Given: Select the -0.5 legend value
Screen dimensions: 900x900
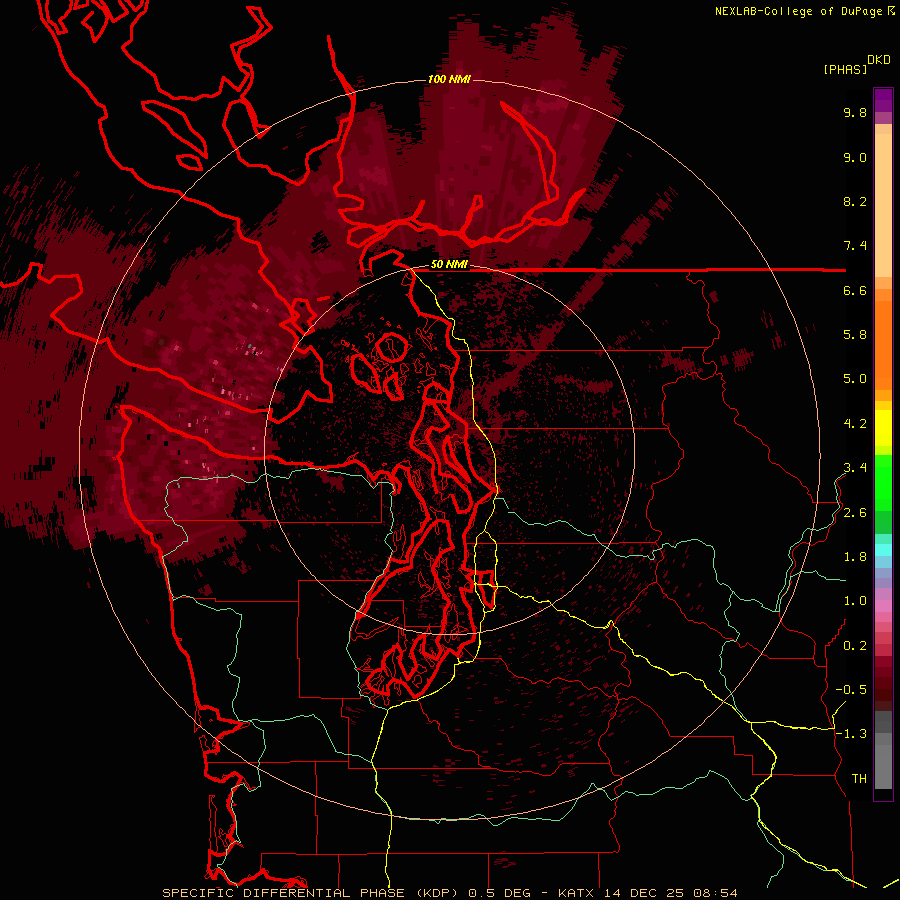Looking at the screenshot, I should (x=851, y=690).
